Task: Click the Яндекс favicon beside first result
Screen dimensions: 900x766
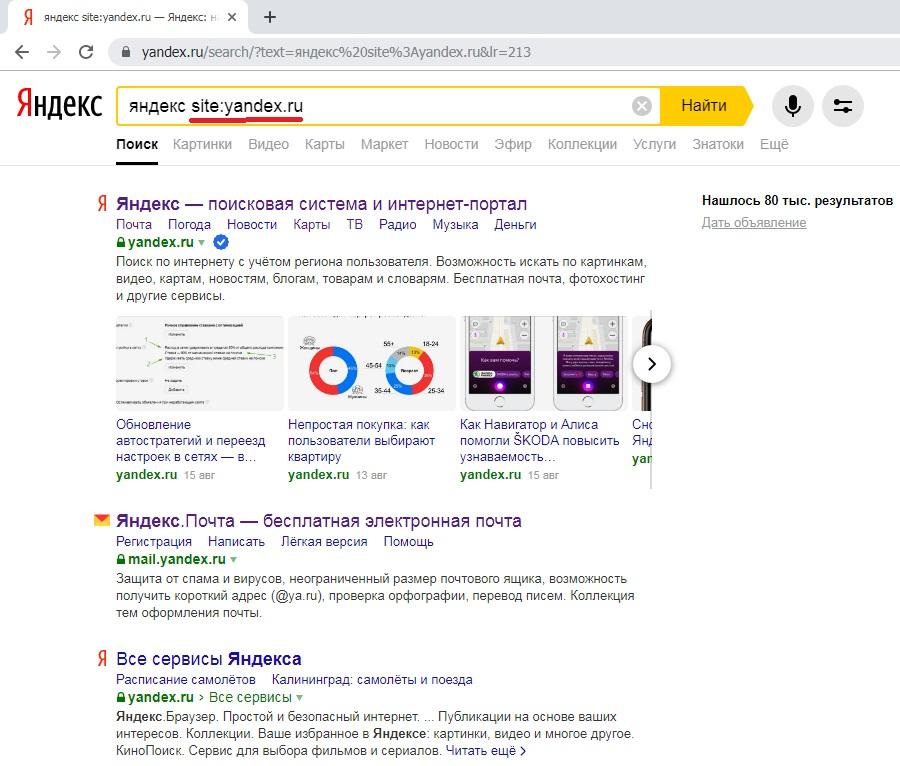Action: click(x=102, y=203)
